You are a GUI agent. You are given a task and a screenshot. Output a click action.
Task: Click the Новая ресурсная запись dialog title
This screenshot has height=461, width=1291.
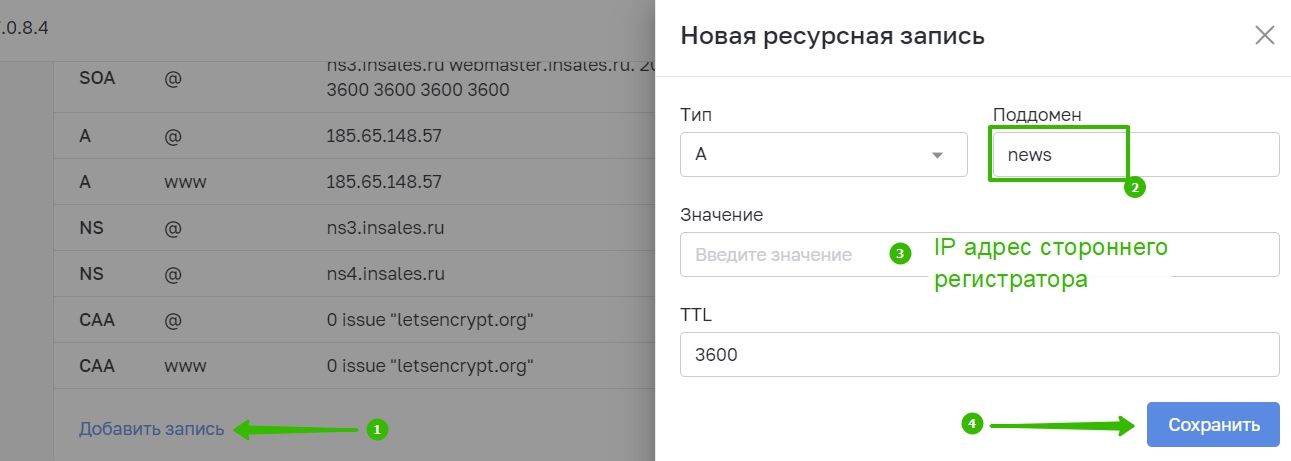tap(832, 36)
